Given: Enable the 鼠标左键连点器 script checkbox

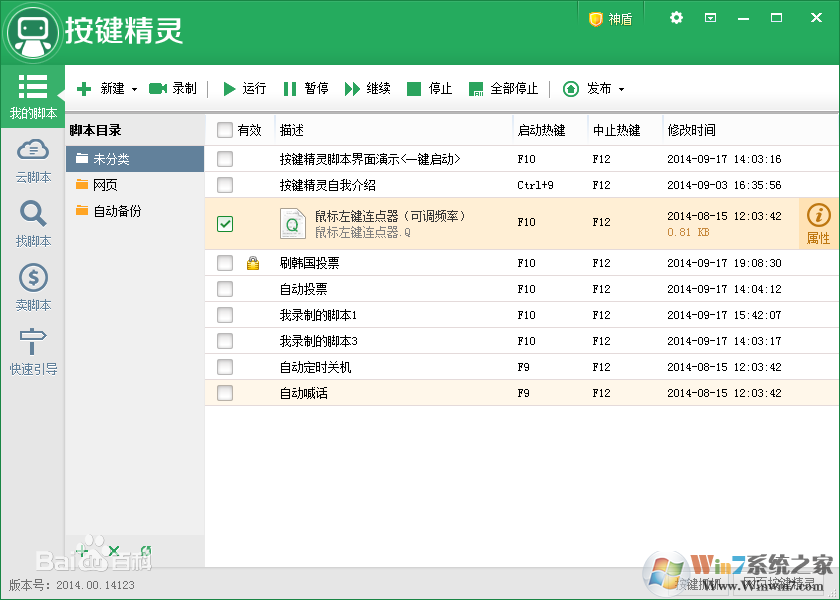Looking at the screenshot, I should (225, 224).
